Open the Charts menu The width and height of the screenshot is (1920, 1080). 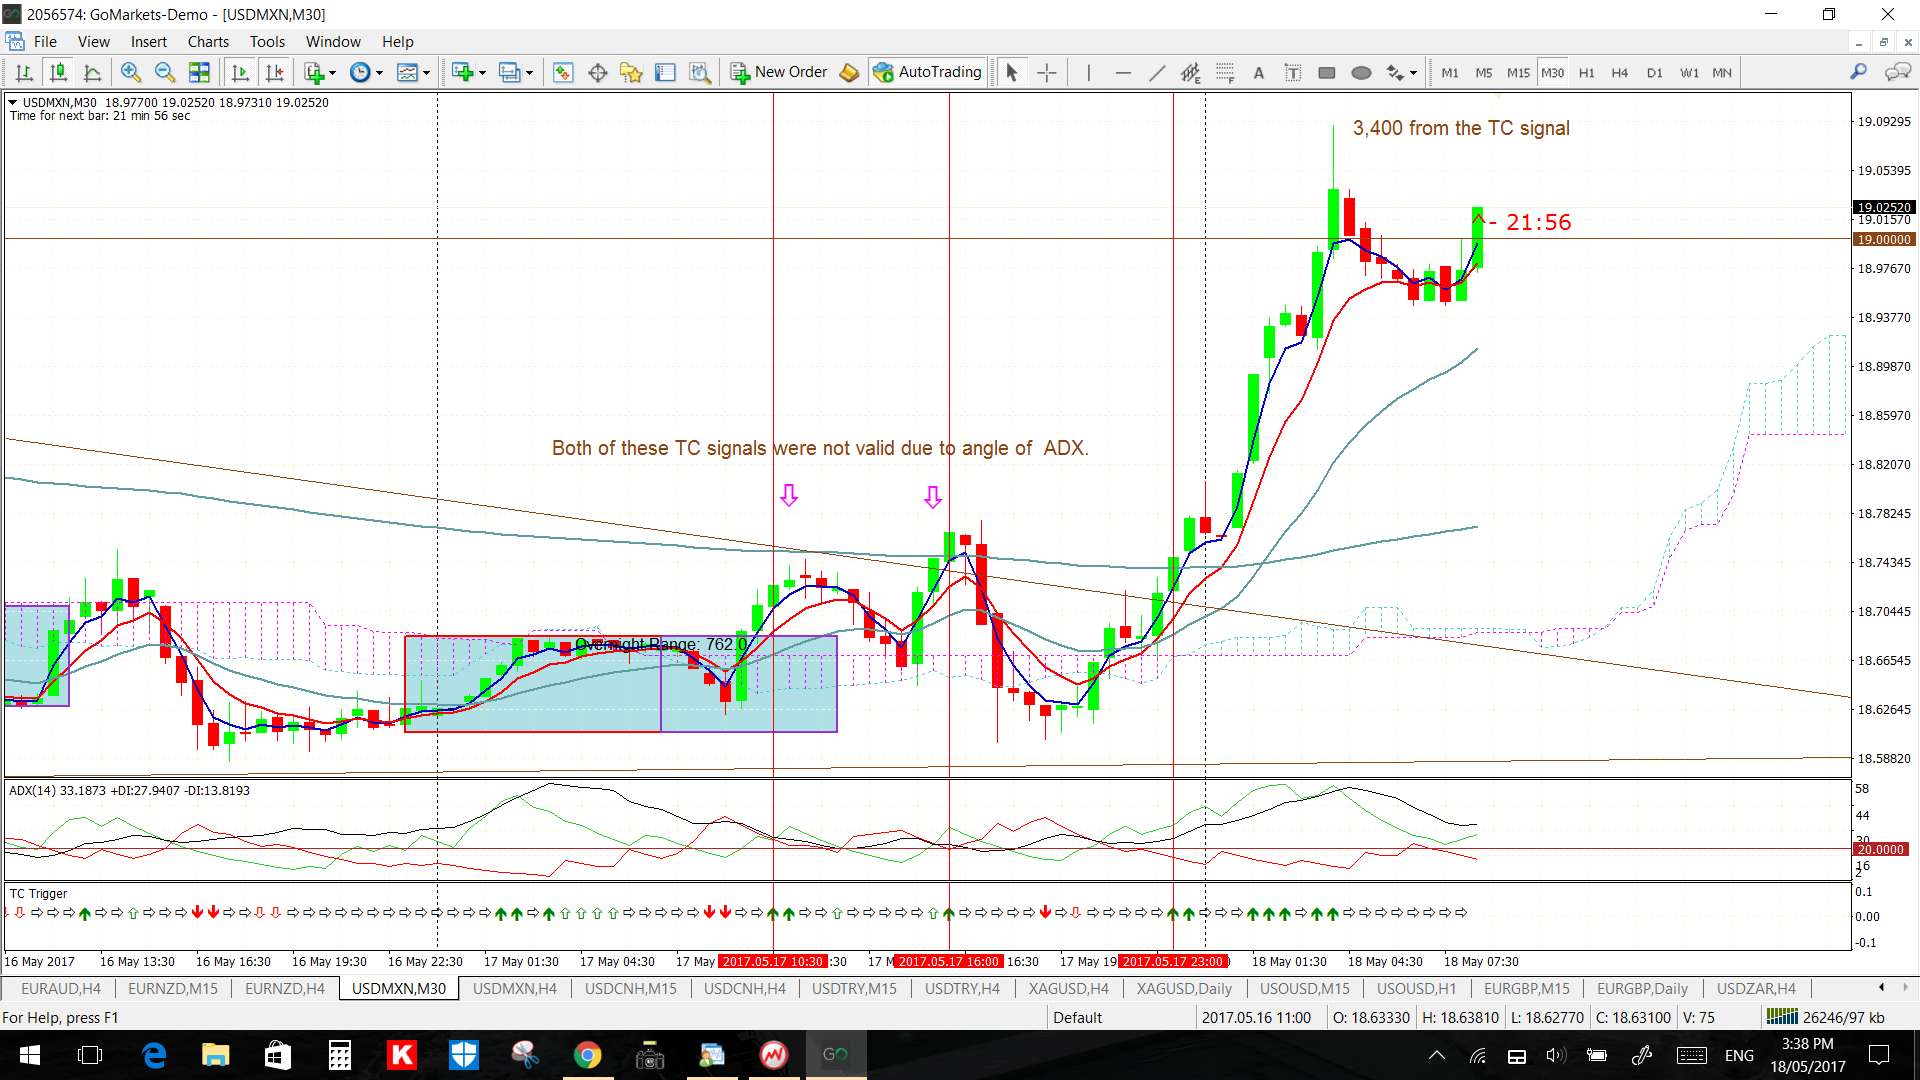point(208,41)
